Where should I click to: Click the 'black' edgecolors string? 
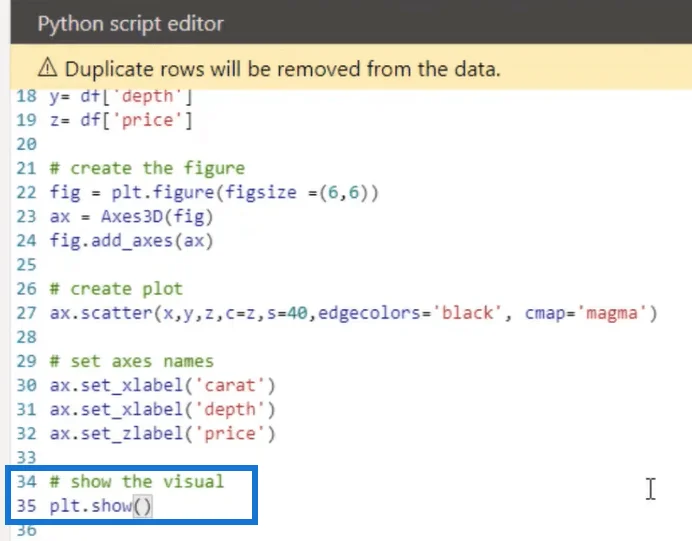467,313
